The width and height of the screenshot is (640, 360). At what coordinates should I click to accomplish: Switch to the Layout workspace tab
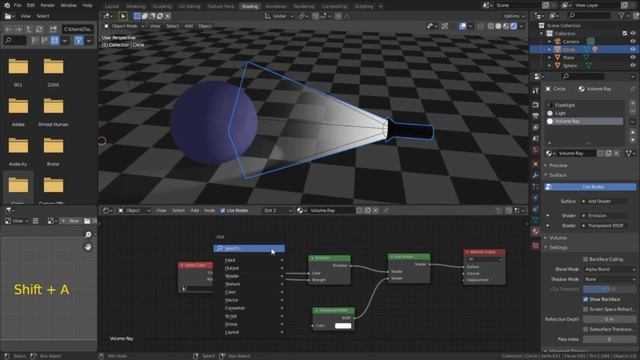111,6
